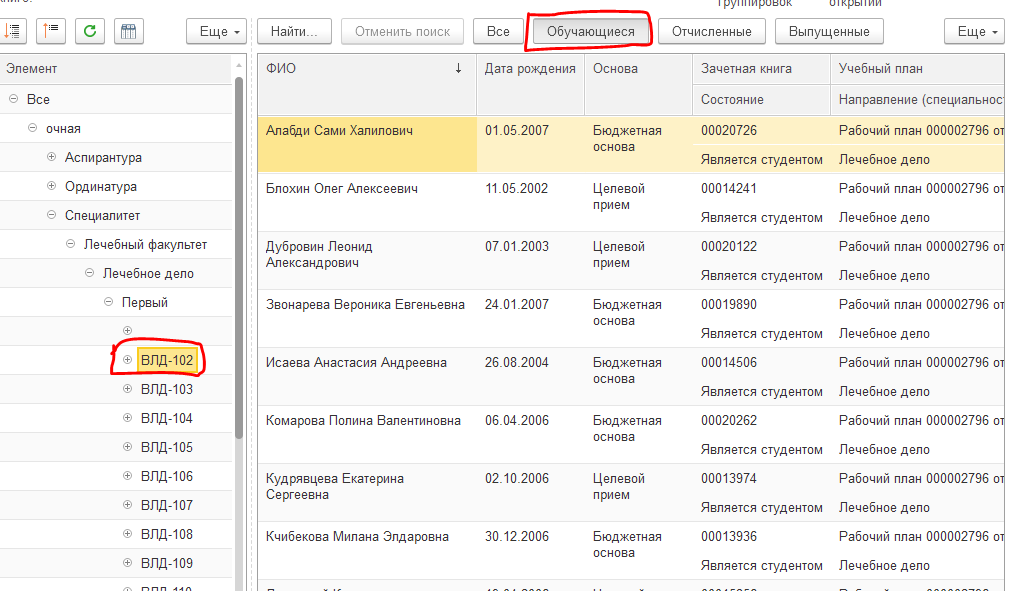Click the expand tree icon with orange down arrow
Image resolution: width=1015 pixels, height=591 pixels.
[13, 31]
